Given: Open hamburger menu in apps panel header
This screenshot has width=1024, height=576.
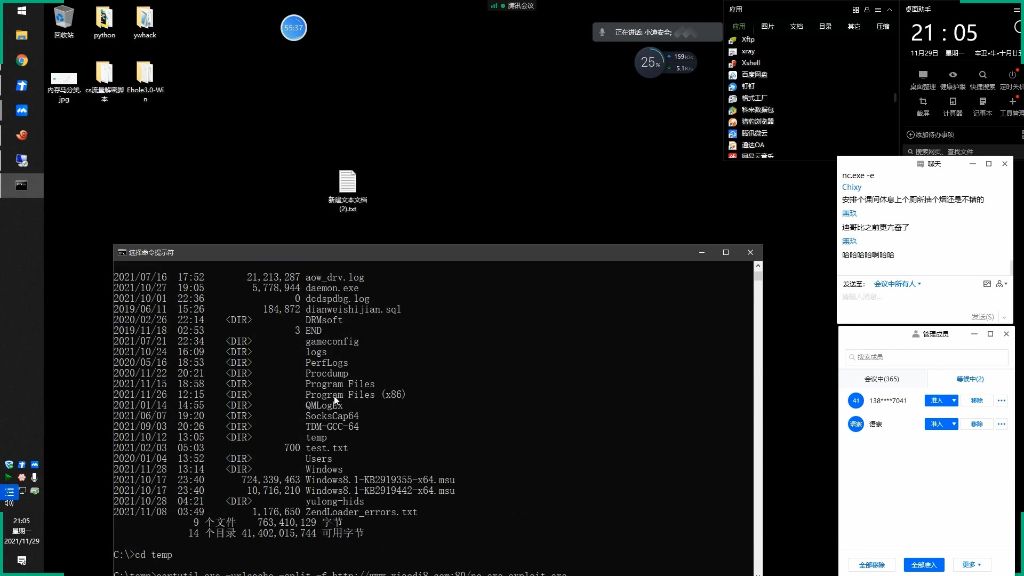Looking at the screenshot, I should 878,10.
